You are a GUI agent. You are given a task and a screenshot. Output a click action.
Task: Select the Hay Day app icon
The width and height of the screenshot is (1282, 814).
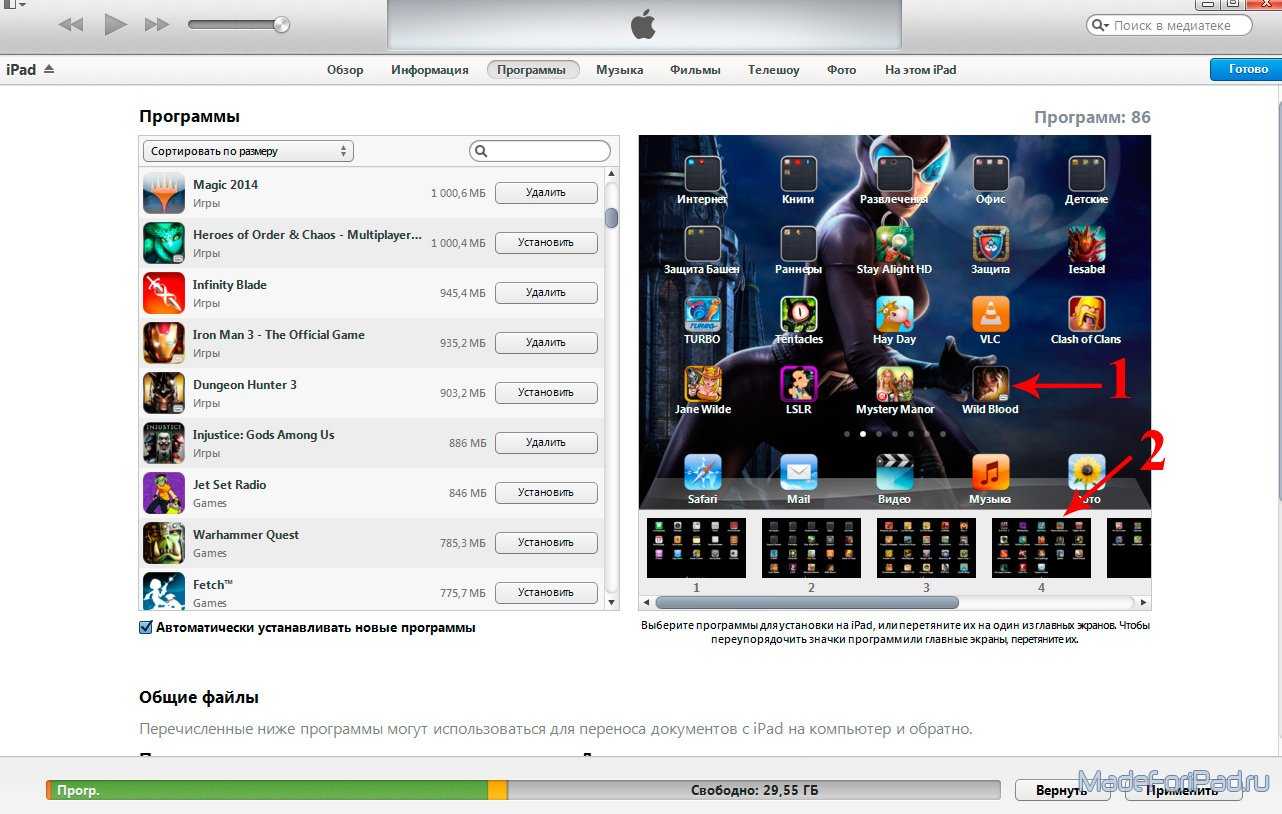coord(894,314)
